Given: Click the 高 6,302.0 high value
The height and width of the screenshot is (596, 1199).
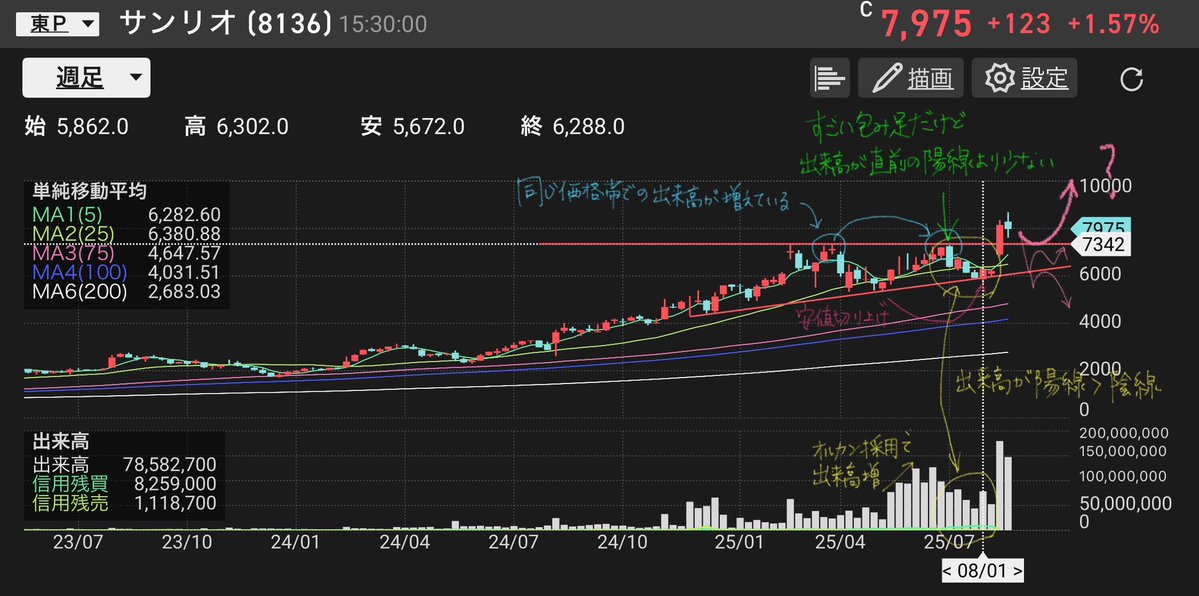Looking at the screenshot, I should [x=236, y=126].
